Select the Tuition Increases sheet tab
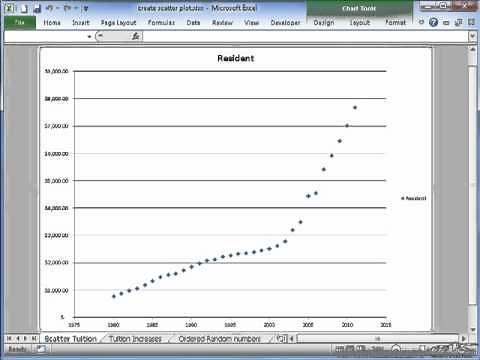Image resolution: width=480 pixels, height=360 pixels. pos(135,339)
